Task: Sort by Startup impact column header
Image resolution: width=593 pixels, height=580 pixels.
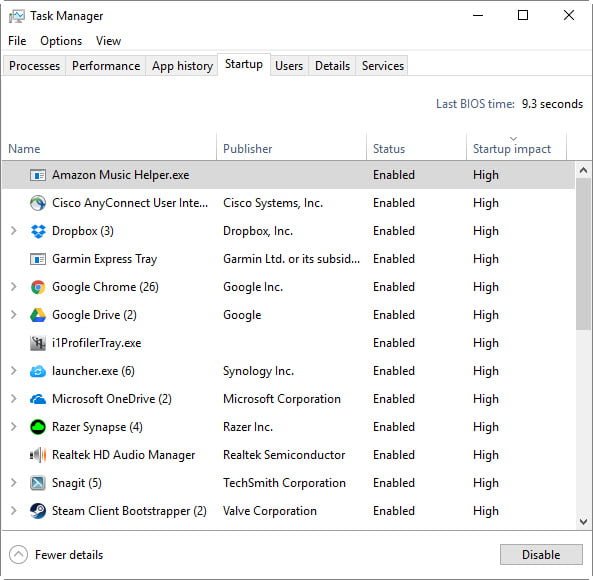Action: pos(512,149)
